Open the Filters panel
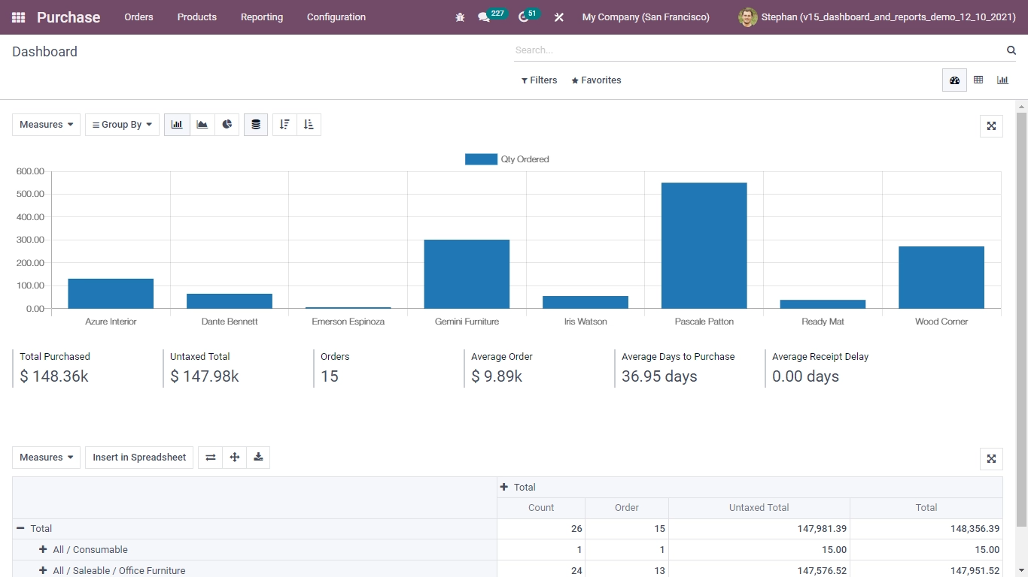Viewport: 1028px width, 577px height. pyautogui.click(x=538, y=80)
